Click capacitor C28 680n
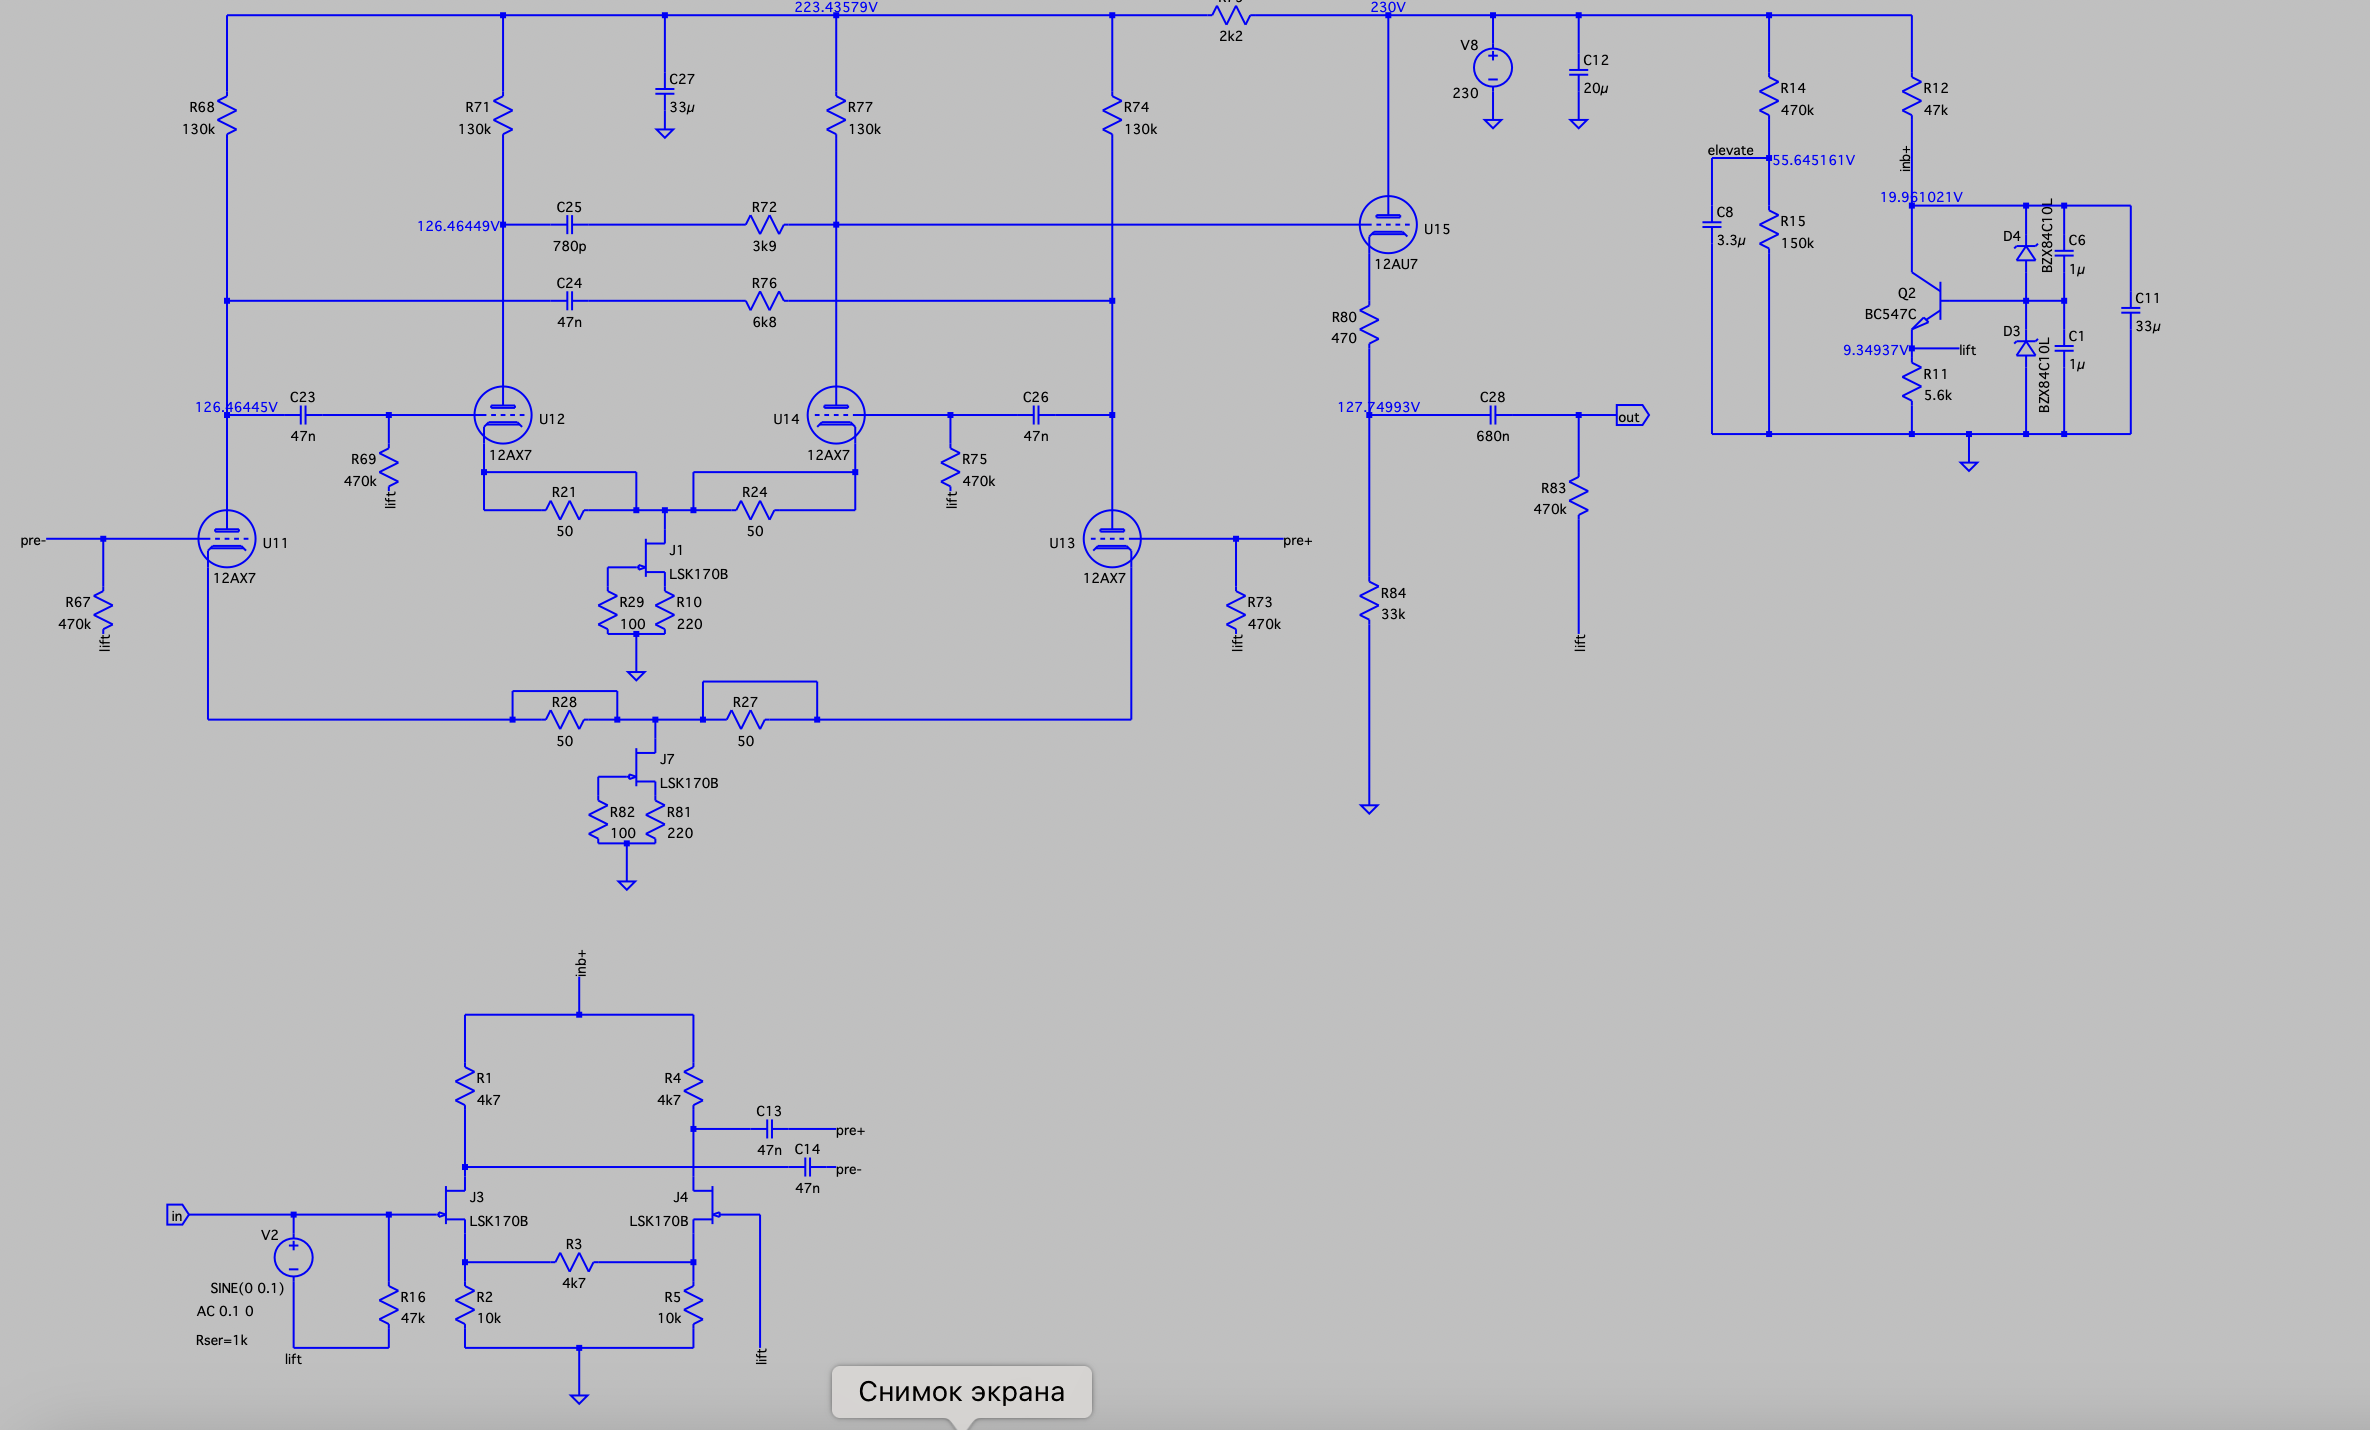2370x1430 pixels. click(1492, 415)
